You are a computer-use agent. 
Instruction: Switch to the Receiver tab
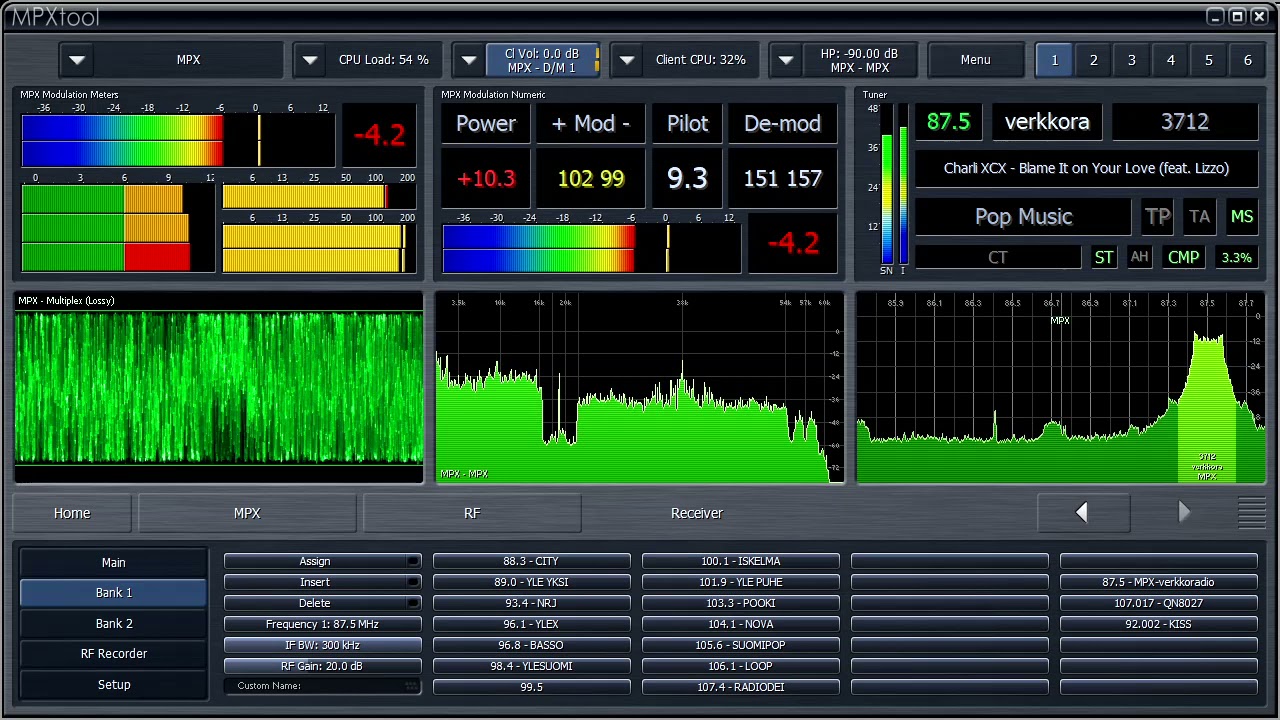[697, 513]
